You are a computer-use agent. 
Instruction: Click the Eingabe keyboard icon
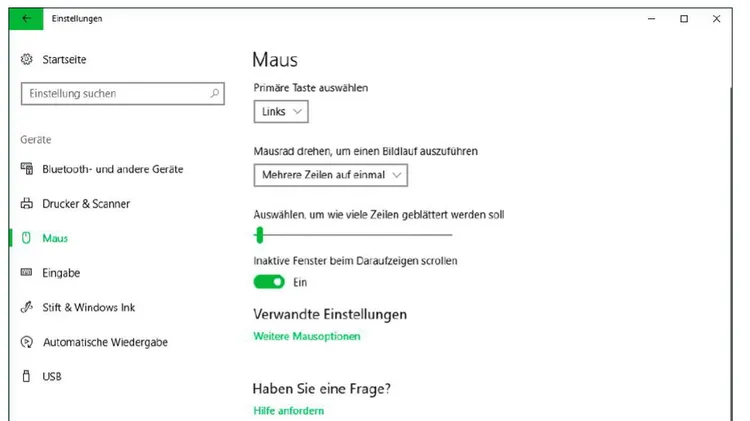click(x=26, y=272)
